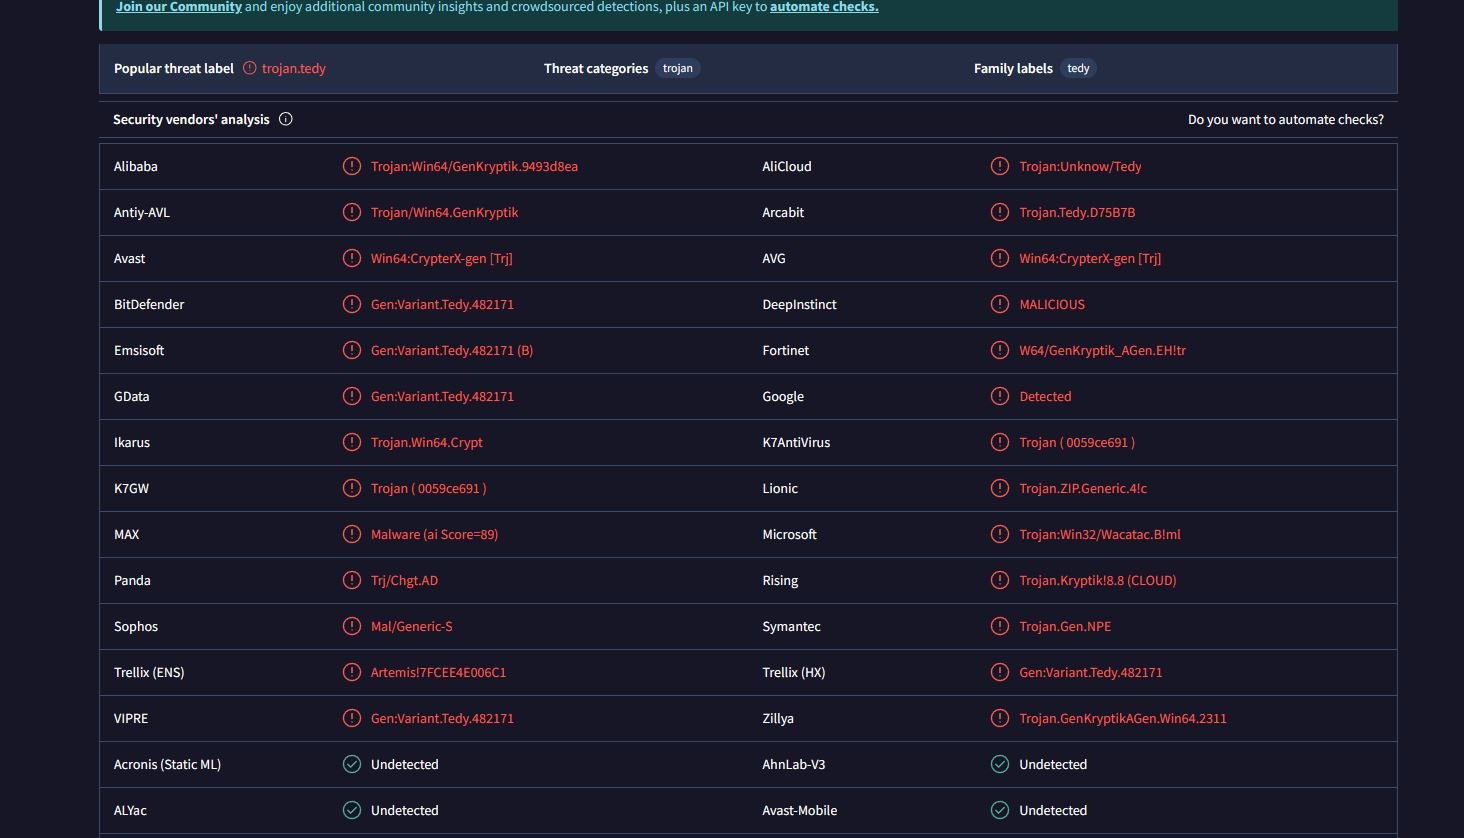Click the alert icon for Zillya
Screen dimensions: 1464x838
click(1000, 718)
